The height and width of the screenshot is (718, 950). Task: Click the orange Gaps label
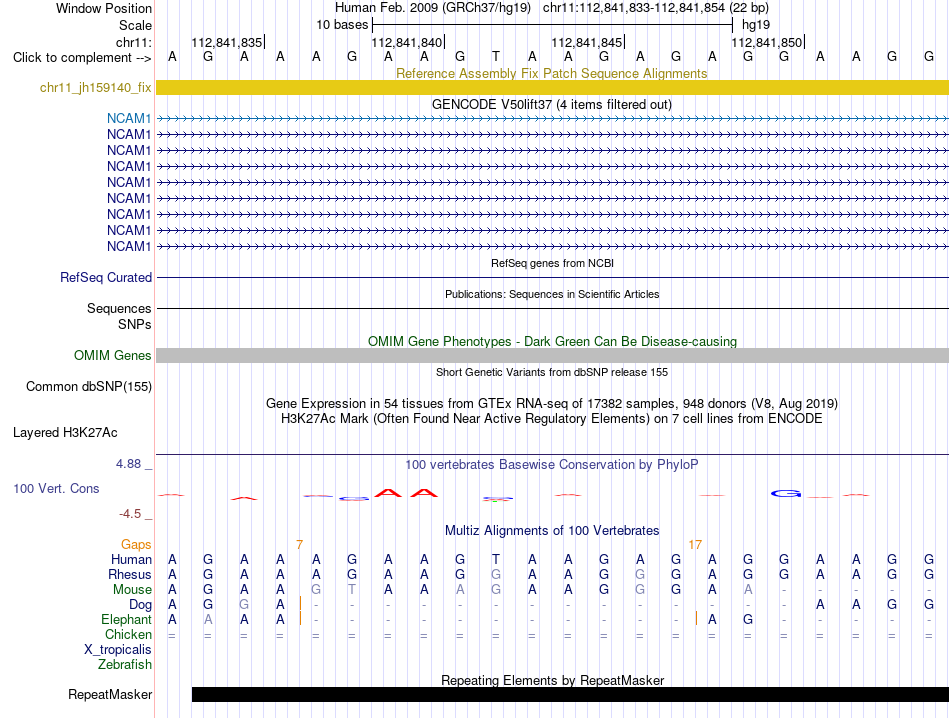click(x=136, y=545)
